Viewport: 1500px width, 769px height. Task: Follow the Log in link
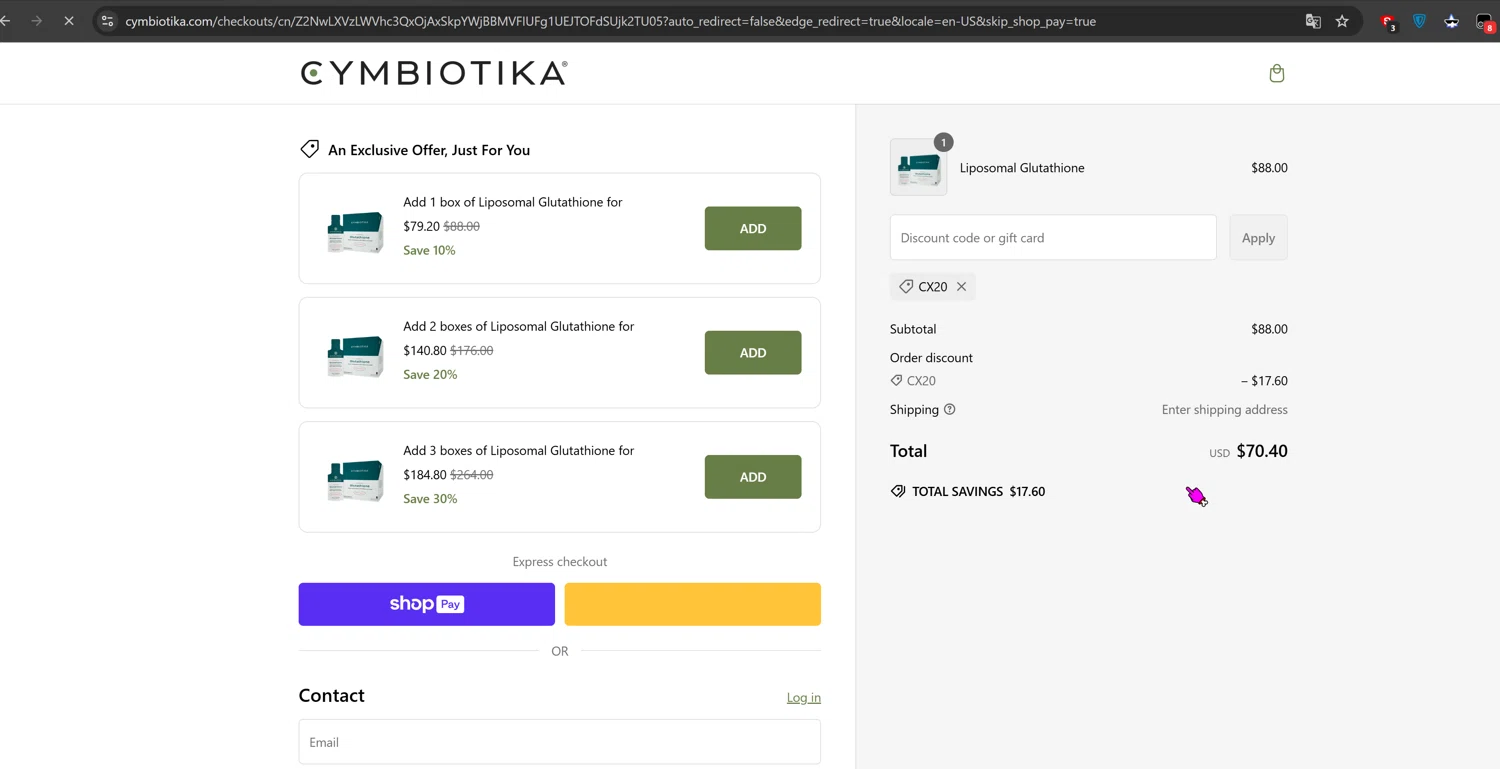(x=804, y=697)
